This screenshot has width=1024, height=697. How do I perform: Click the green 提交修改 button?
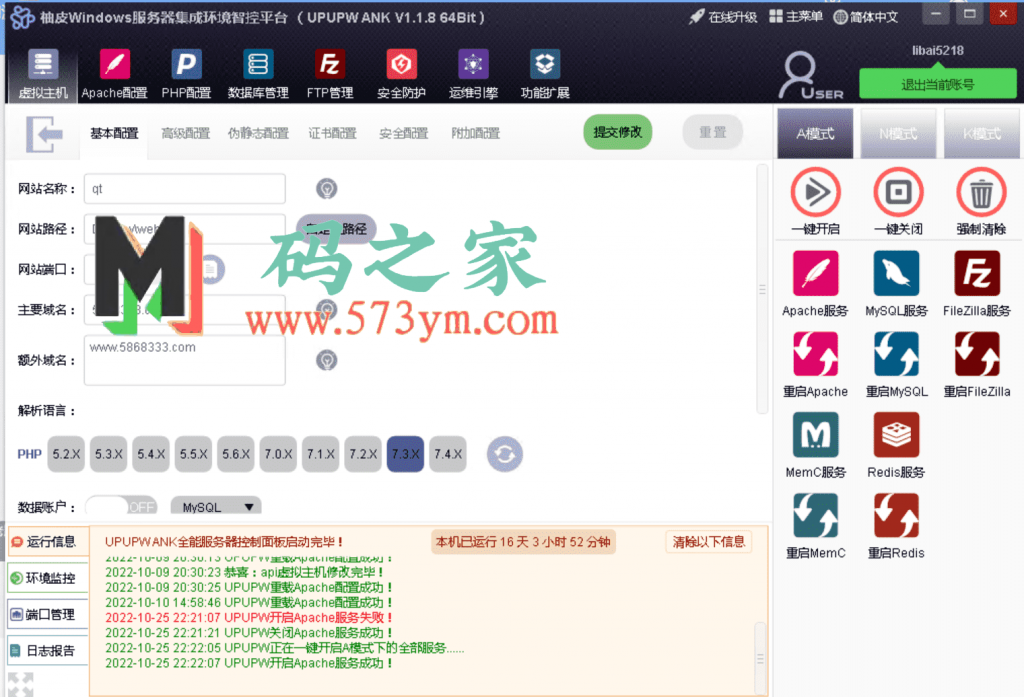pos(617,132)
